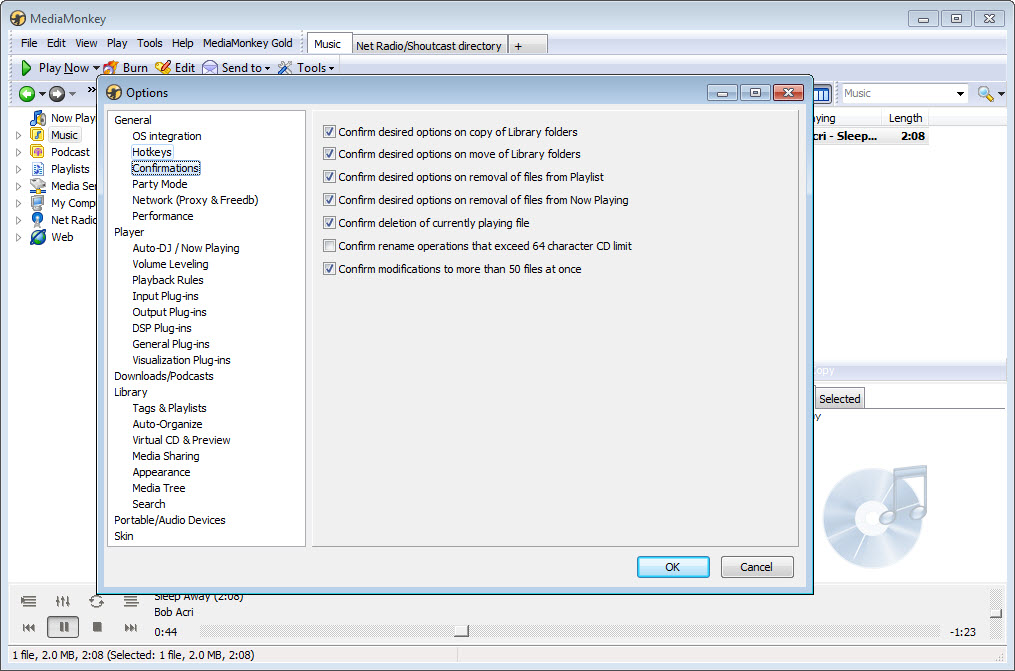Open Tags & Playlists options page

[170, 408]
